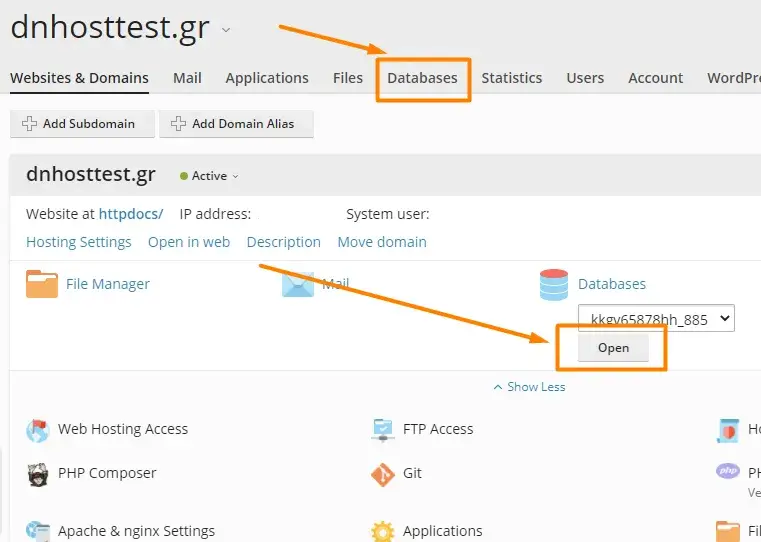
Task: Click the dnhosttest.gr domain name heading
Action: click(91, 175)
